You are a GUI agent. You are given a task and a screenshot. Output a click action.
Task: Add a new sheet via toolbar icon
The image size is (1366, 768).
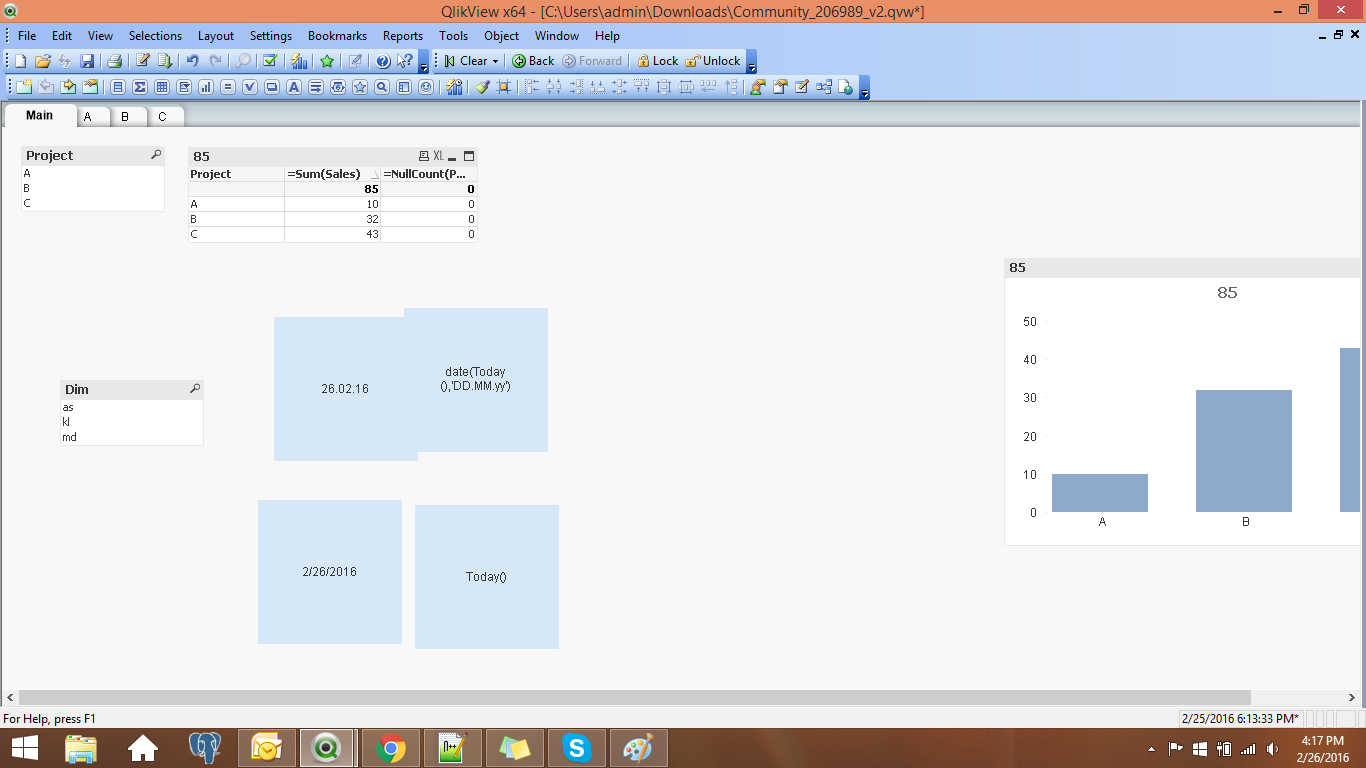(24, 87)
